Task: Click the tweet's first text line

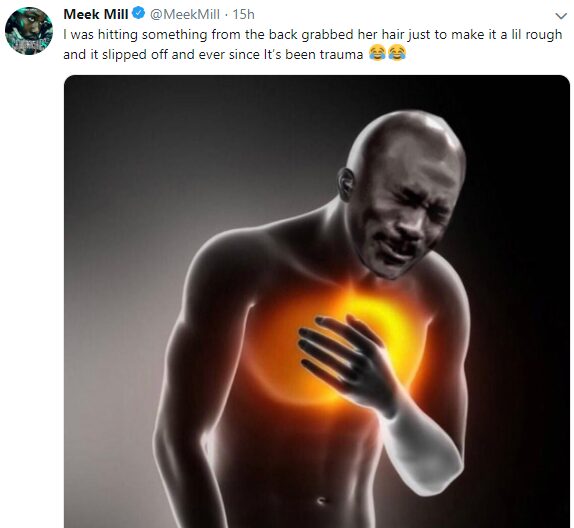Action: click(313, 34)
